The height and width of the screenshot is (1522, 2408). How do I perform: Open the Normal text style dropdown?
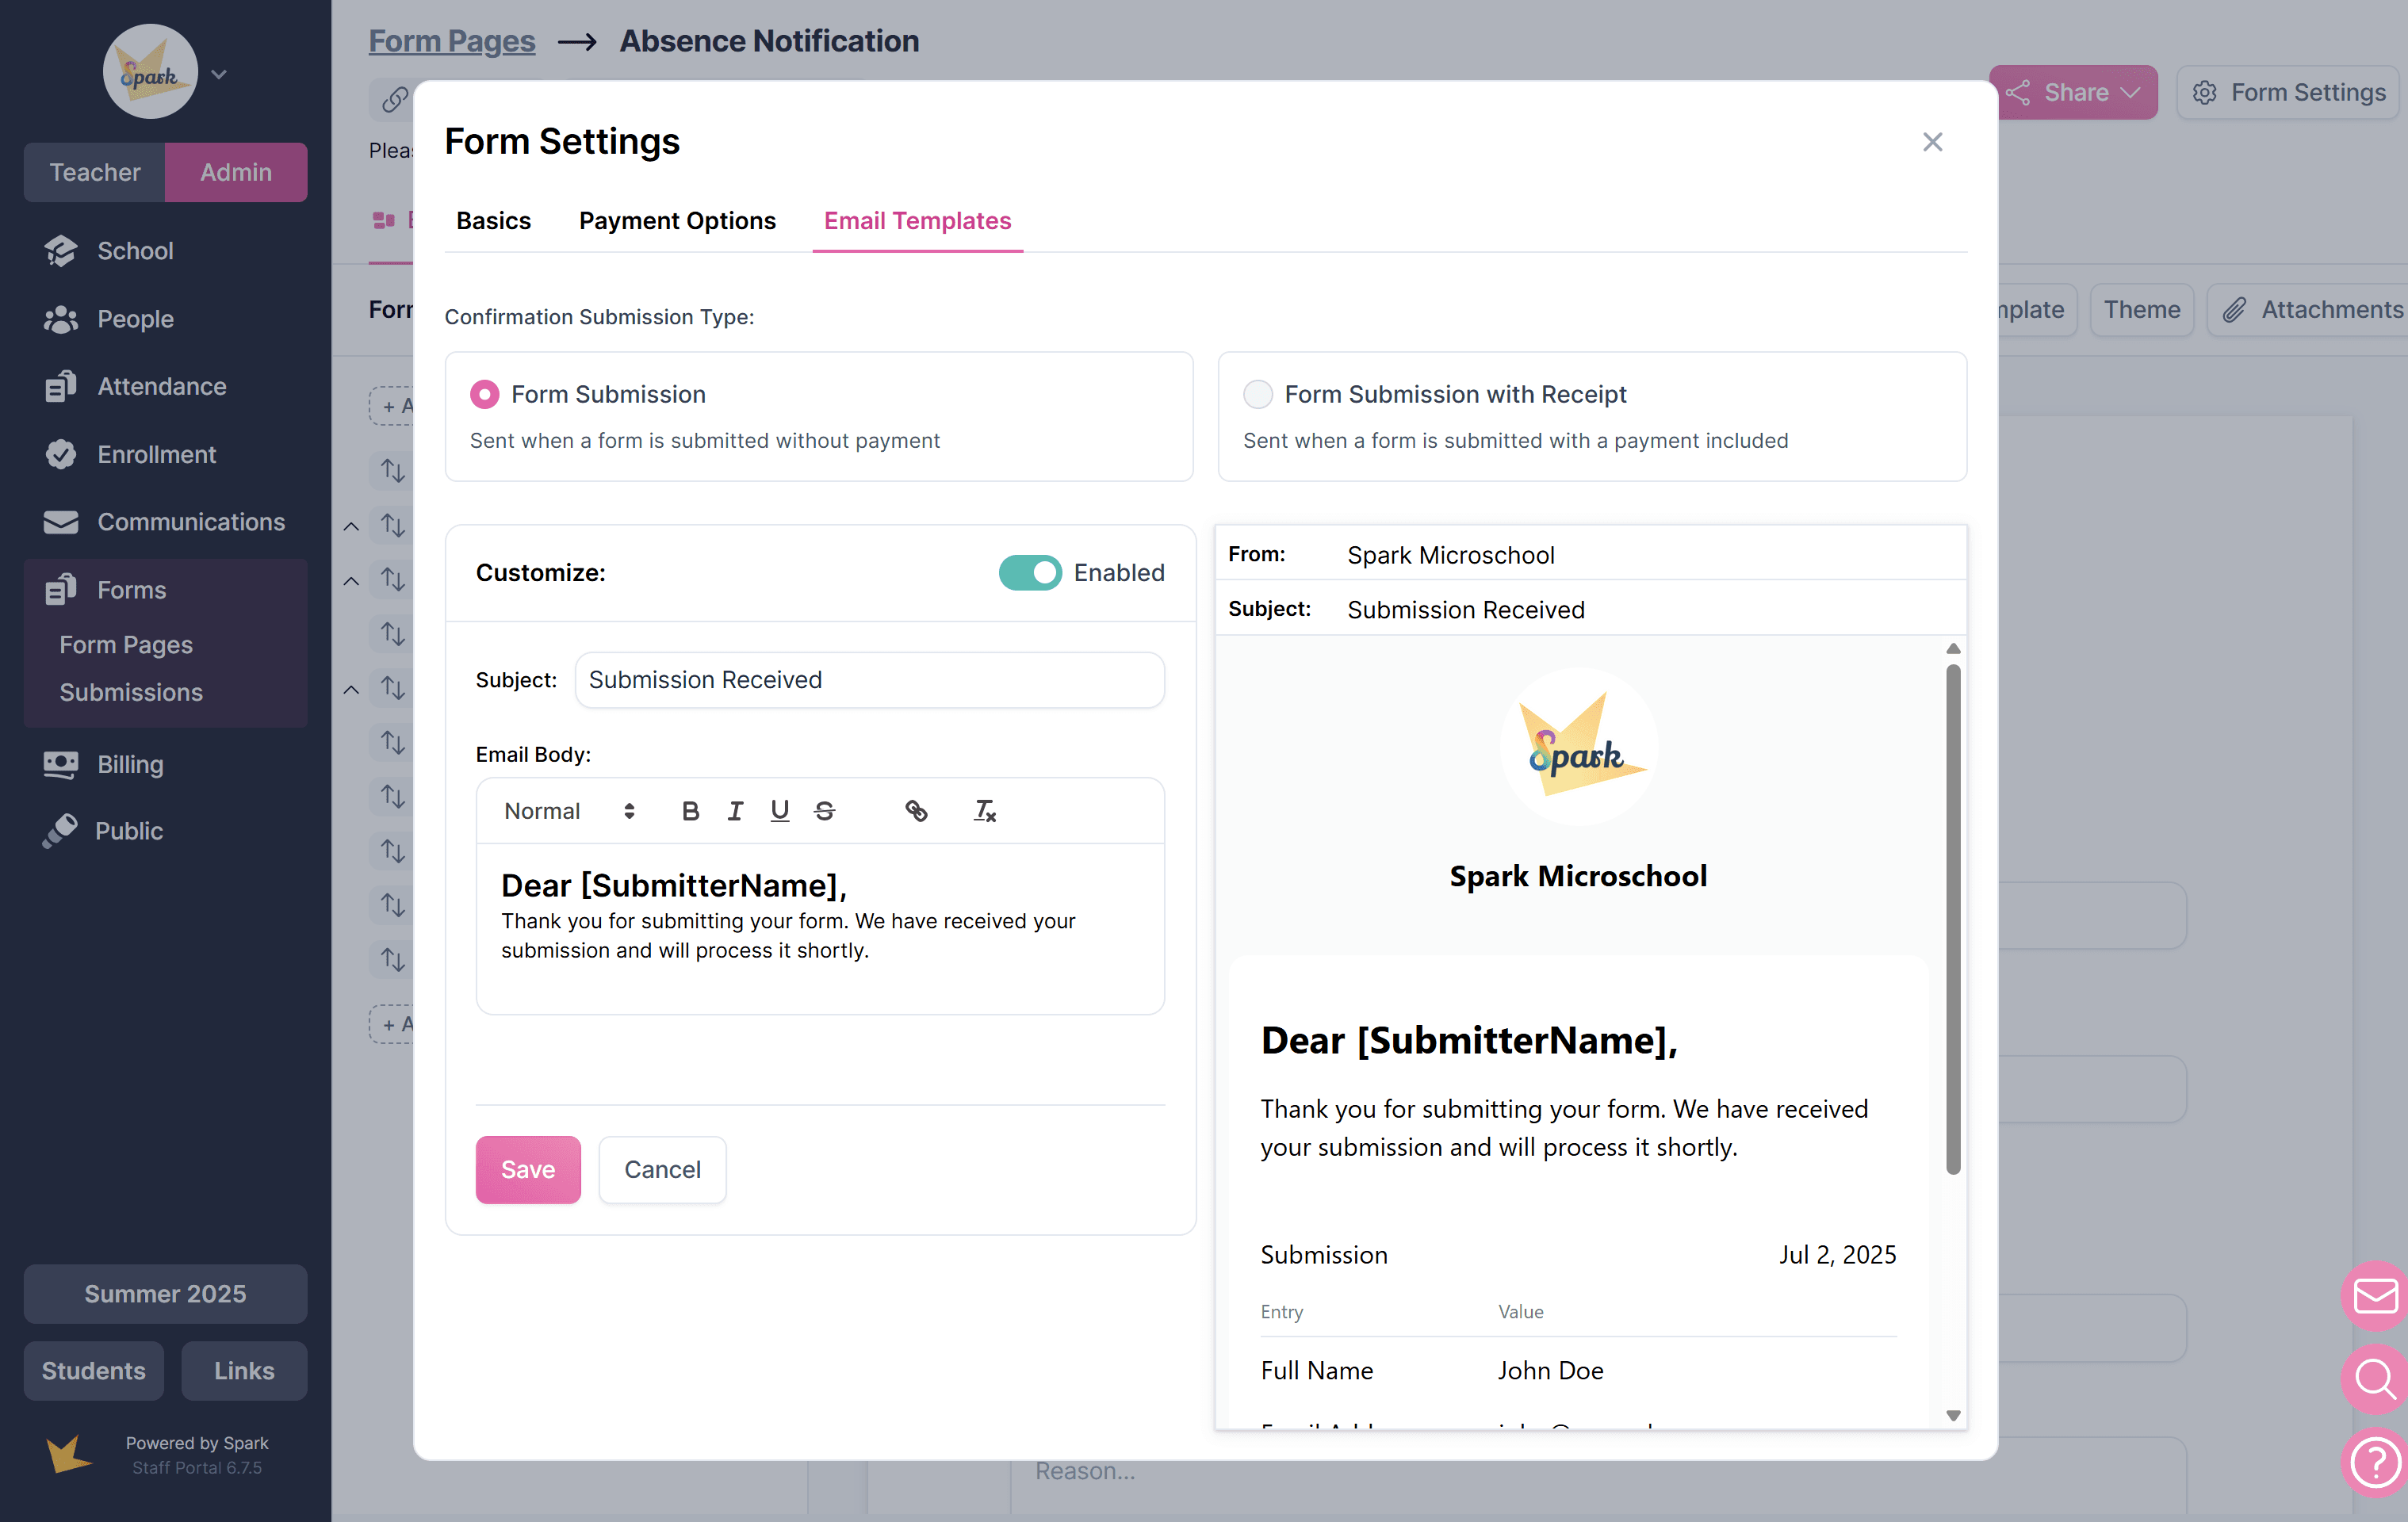pyautogui.click(x=569, y=811)
